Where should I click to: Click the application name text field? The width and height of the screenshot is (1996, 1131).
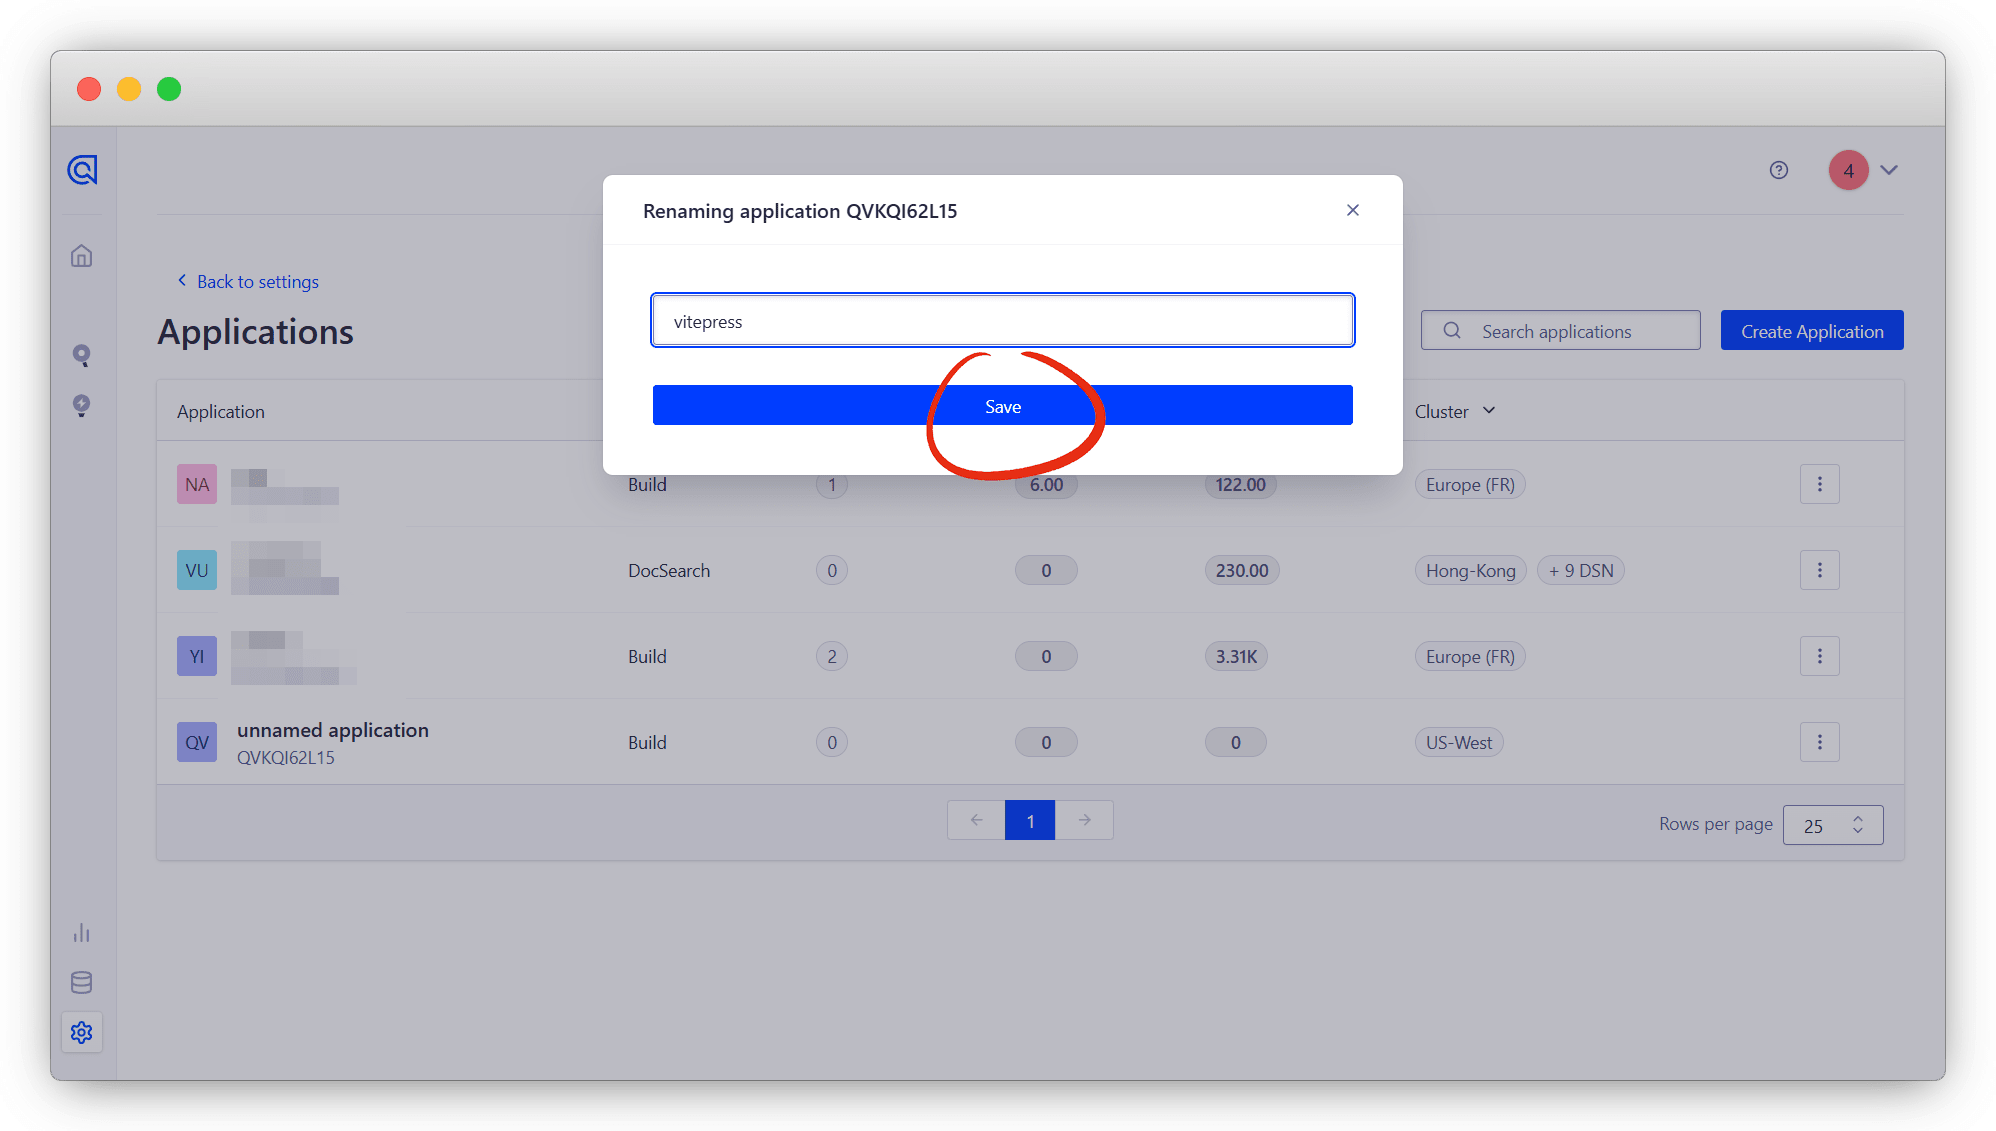point(1002,321)
